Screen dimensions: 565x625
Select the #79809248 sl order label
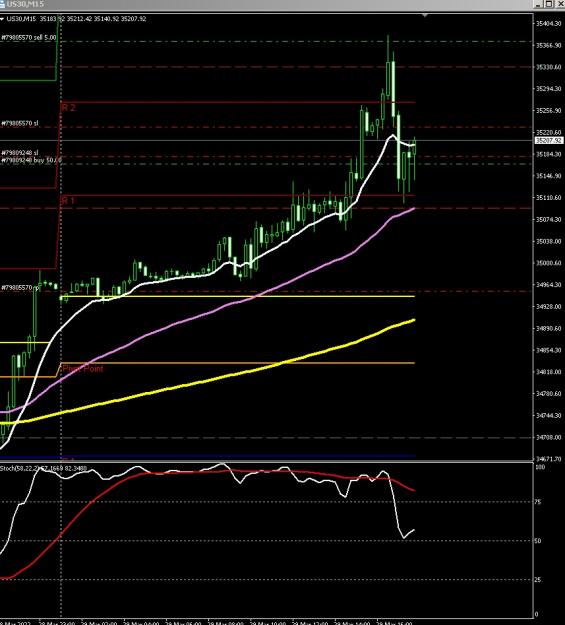pos(20,153)
